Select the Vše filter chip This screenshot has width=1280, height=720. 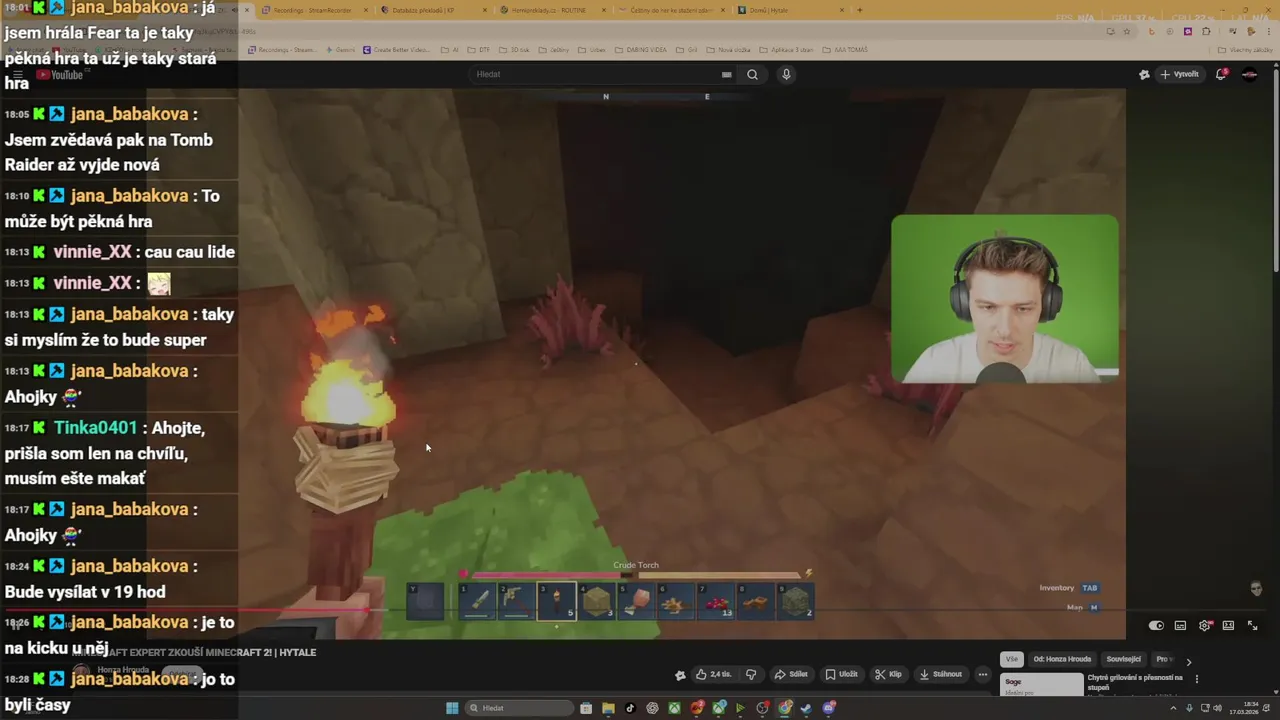point(1012,660)
